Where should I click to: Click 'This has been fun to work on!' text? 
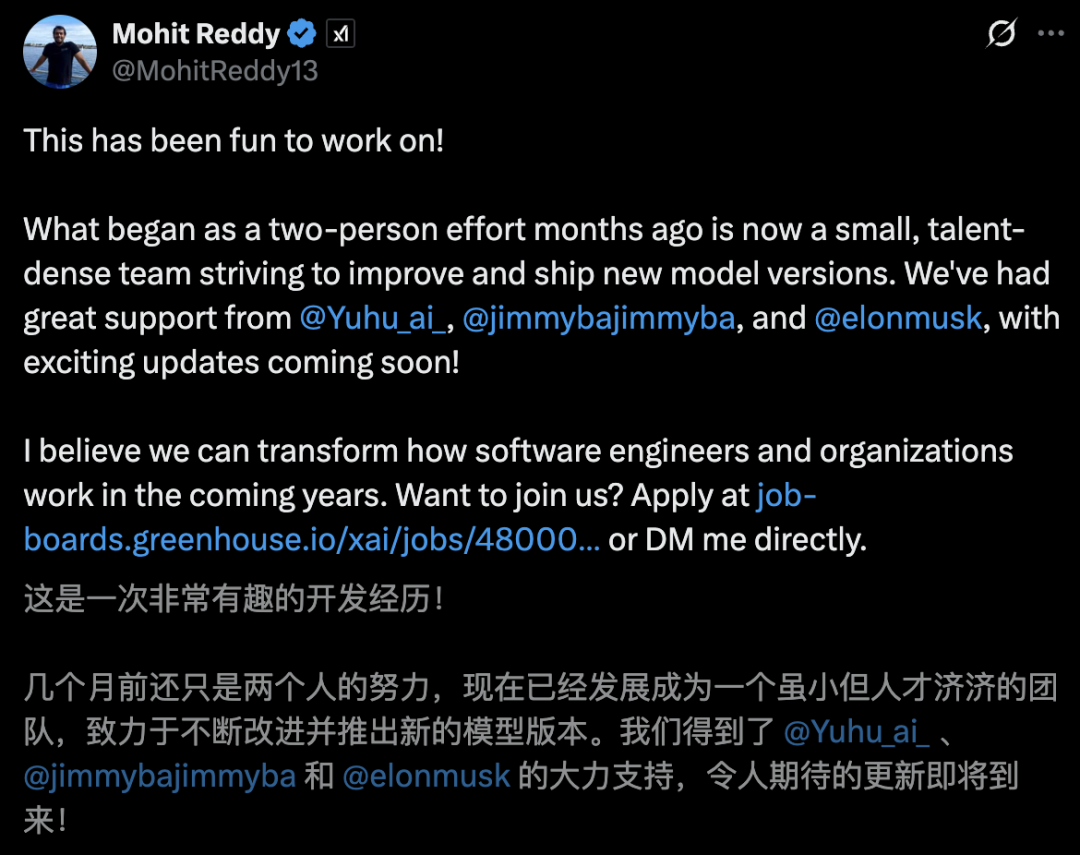[x=233, y=141]
